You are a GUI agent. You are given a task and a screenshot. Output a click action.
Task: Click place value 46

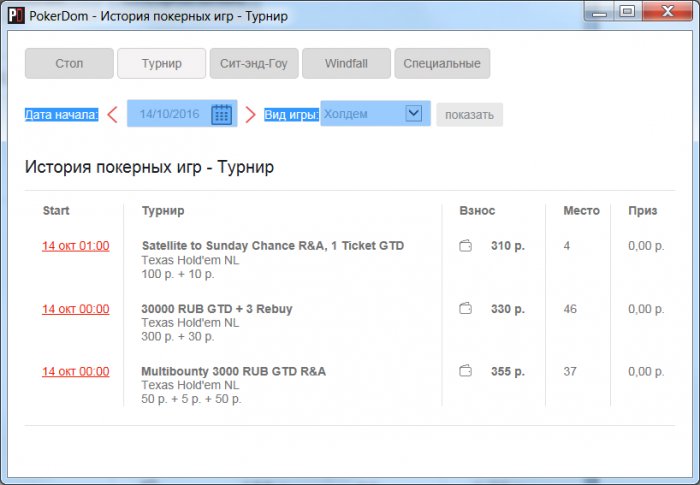click(x=570, y=309)
